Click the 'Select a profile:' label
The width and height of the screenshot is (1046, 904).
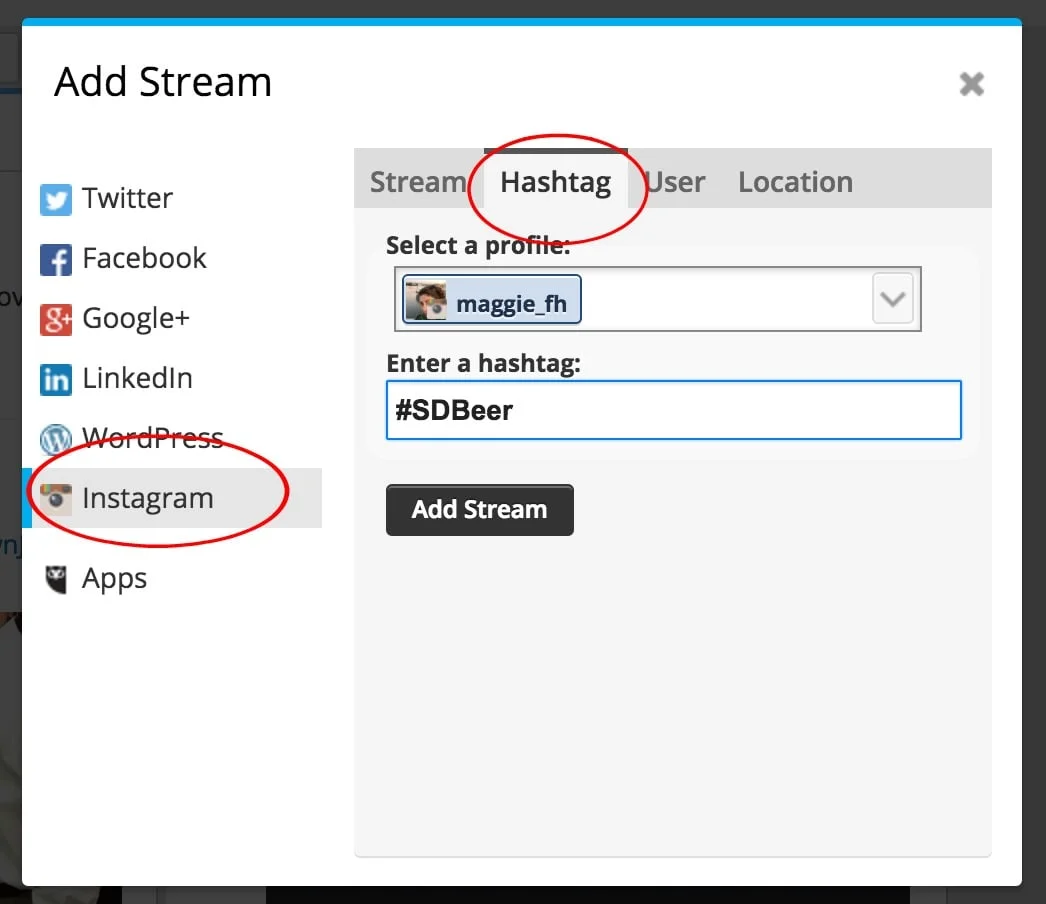(478, 246)
